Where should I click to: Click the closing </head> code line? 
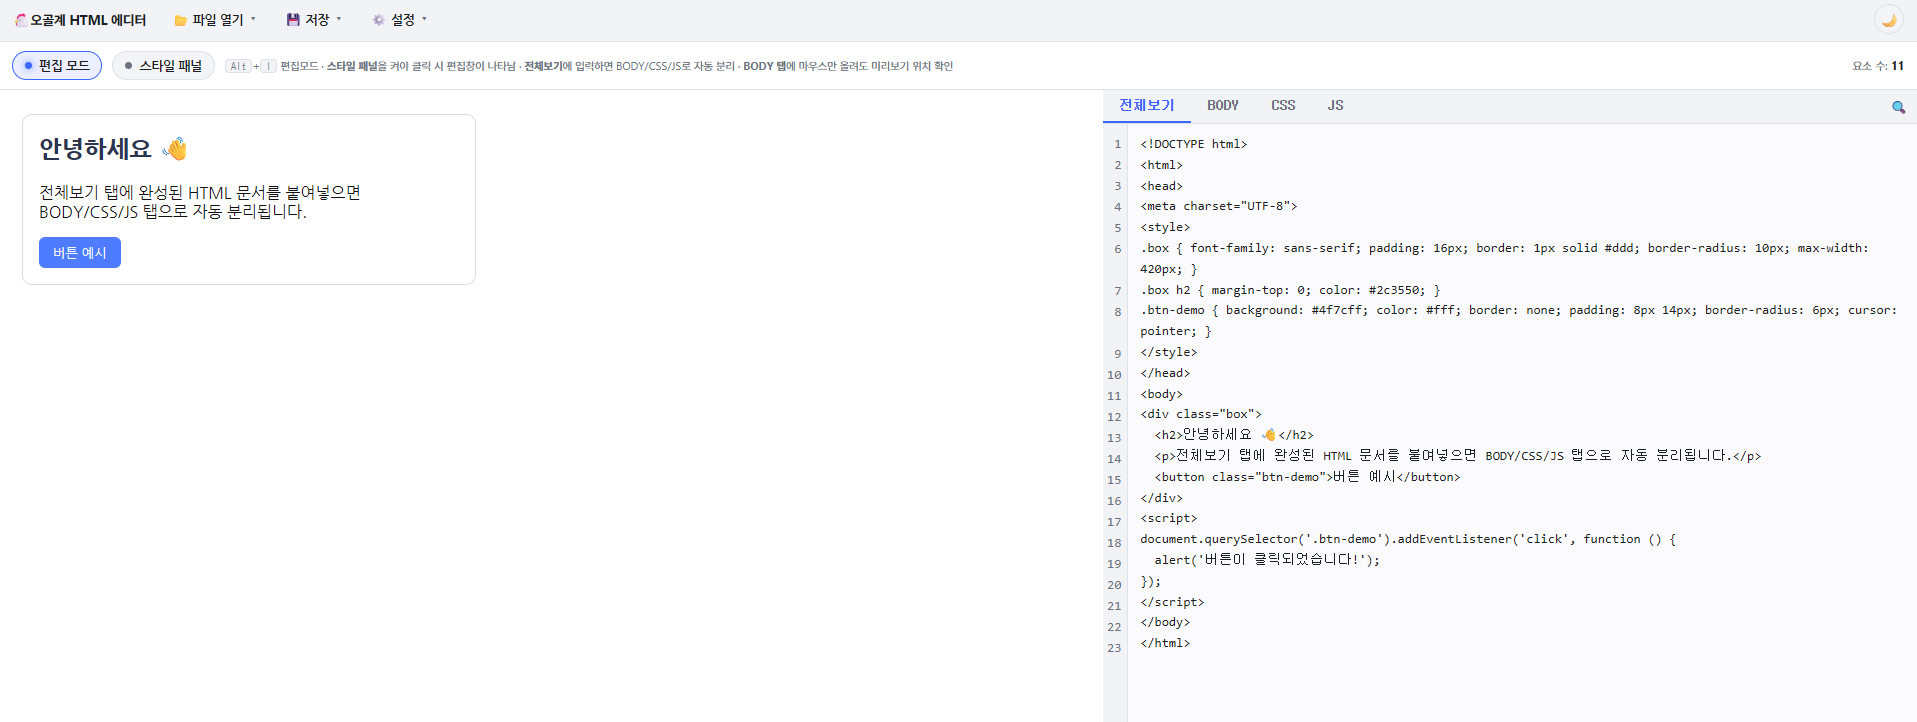click(x=1165, y=373)
